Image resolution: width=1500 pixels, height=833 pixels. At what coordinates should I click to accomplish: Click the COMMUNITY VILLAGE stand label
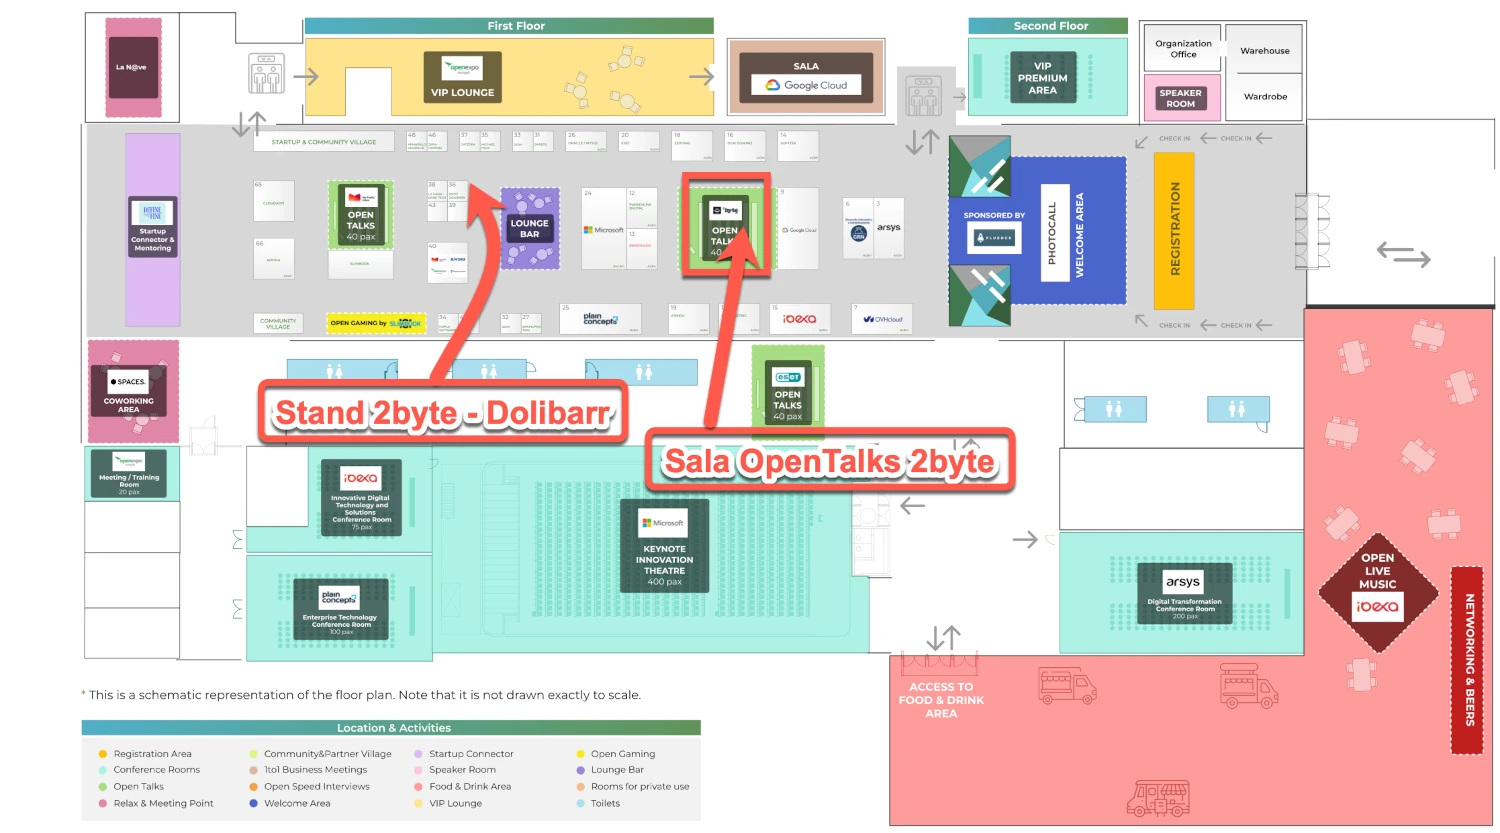278,323
